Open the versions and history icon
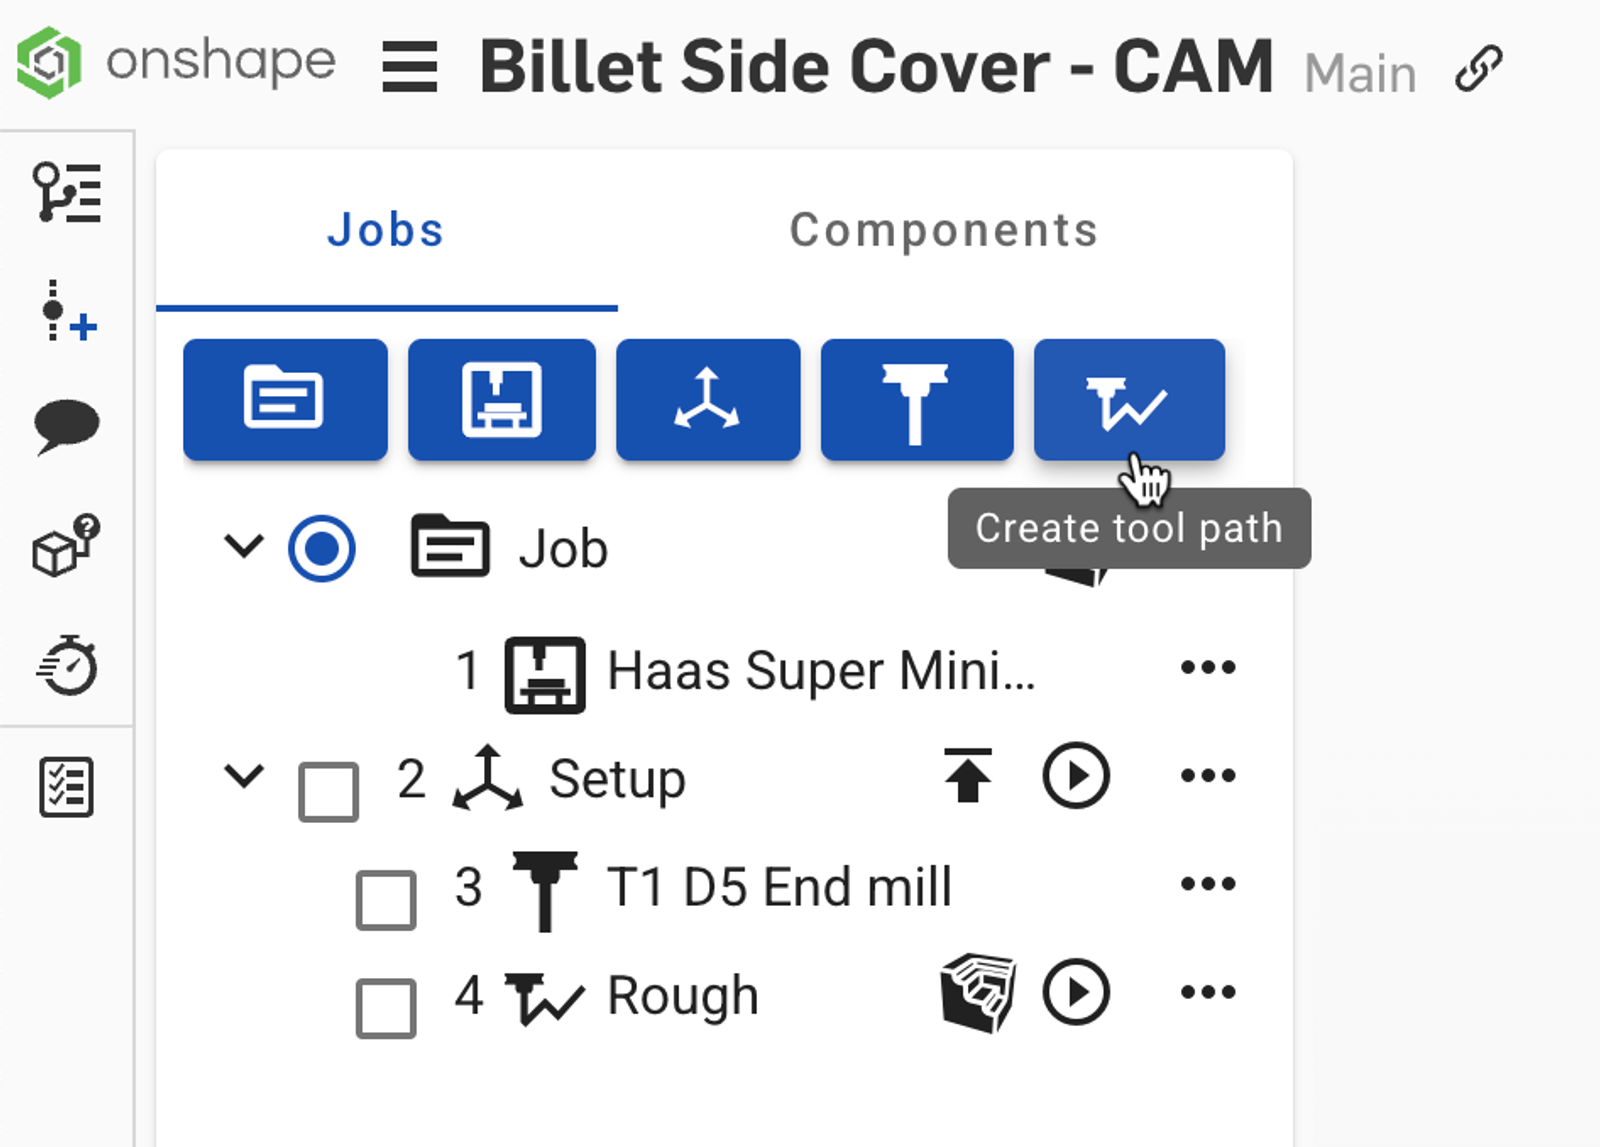The width and height of the screenshot is (1600, 1147). [x=66, y=192]
